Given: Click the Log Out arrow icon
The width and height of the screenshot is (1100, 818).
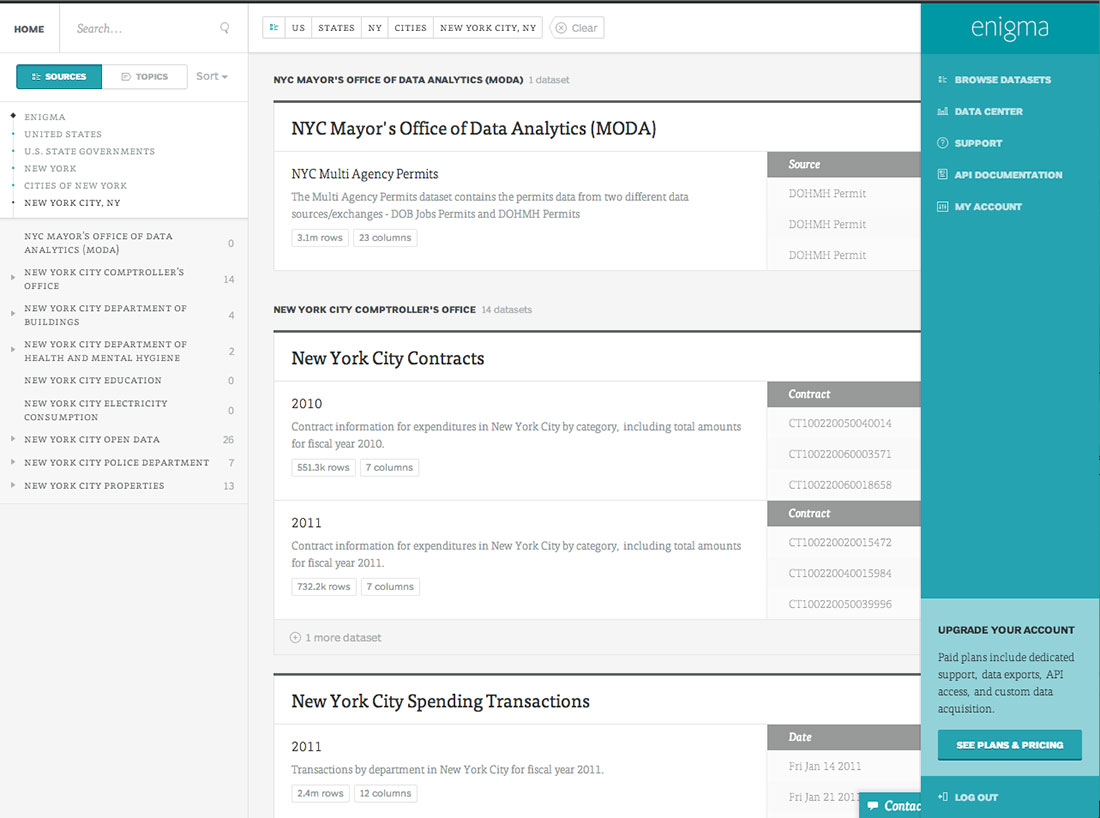Looking at the screenshot, I should click(x=943, y=797).
